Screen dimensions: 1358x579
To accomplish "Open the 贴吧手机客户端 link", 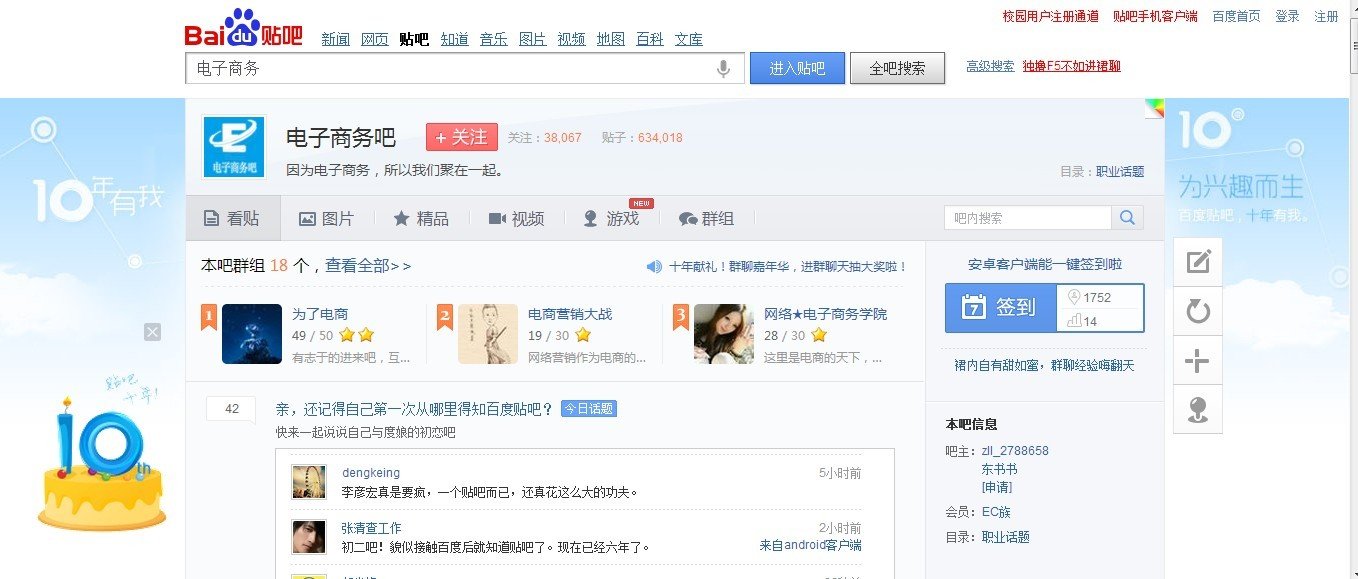I will [1156, 16].
